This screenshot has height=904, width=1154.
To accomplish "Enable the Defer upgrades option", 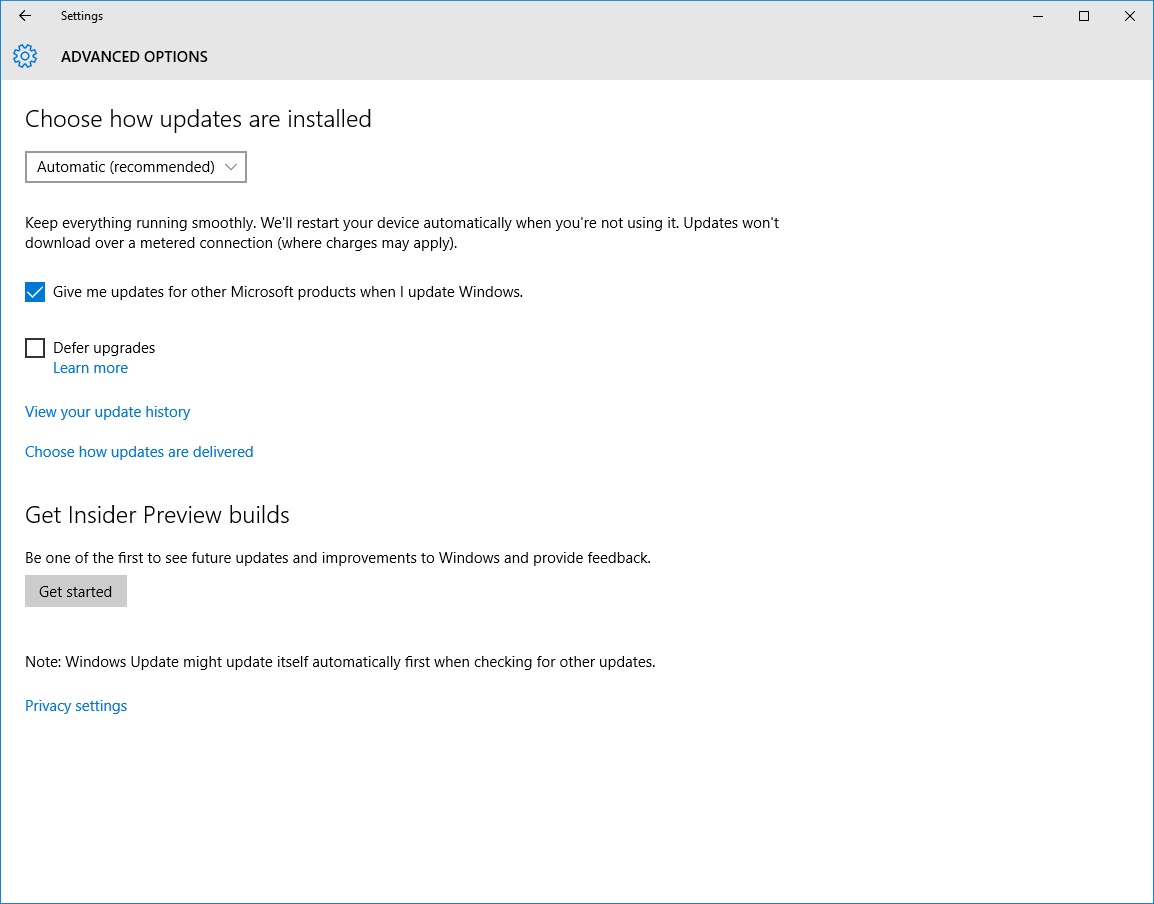I will tap(35, 347).
